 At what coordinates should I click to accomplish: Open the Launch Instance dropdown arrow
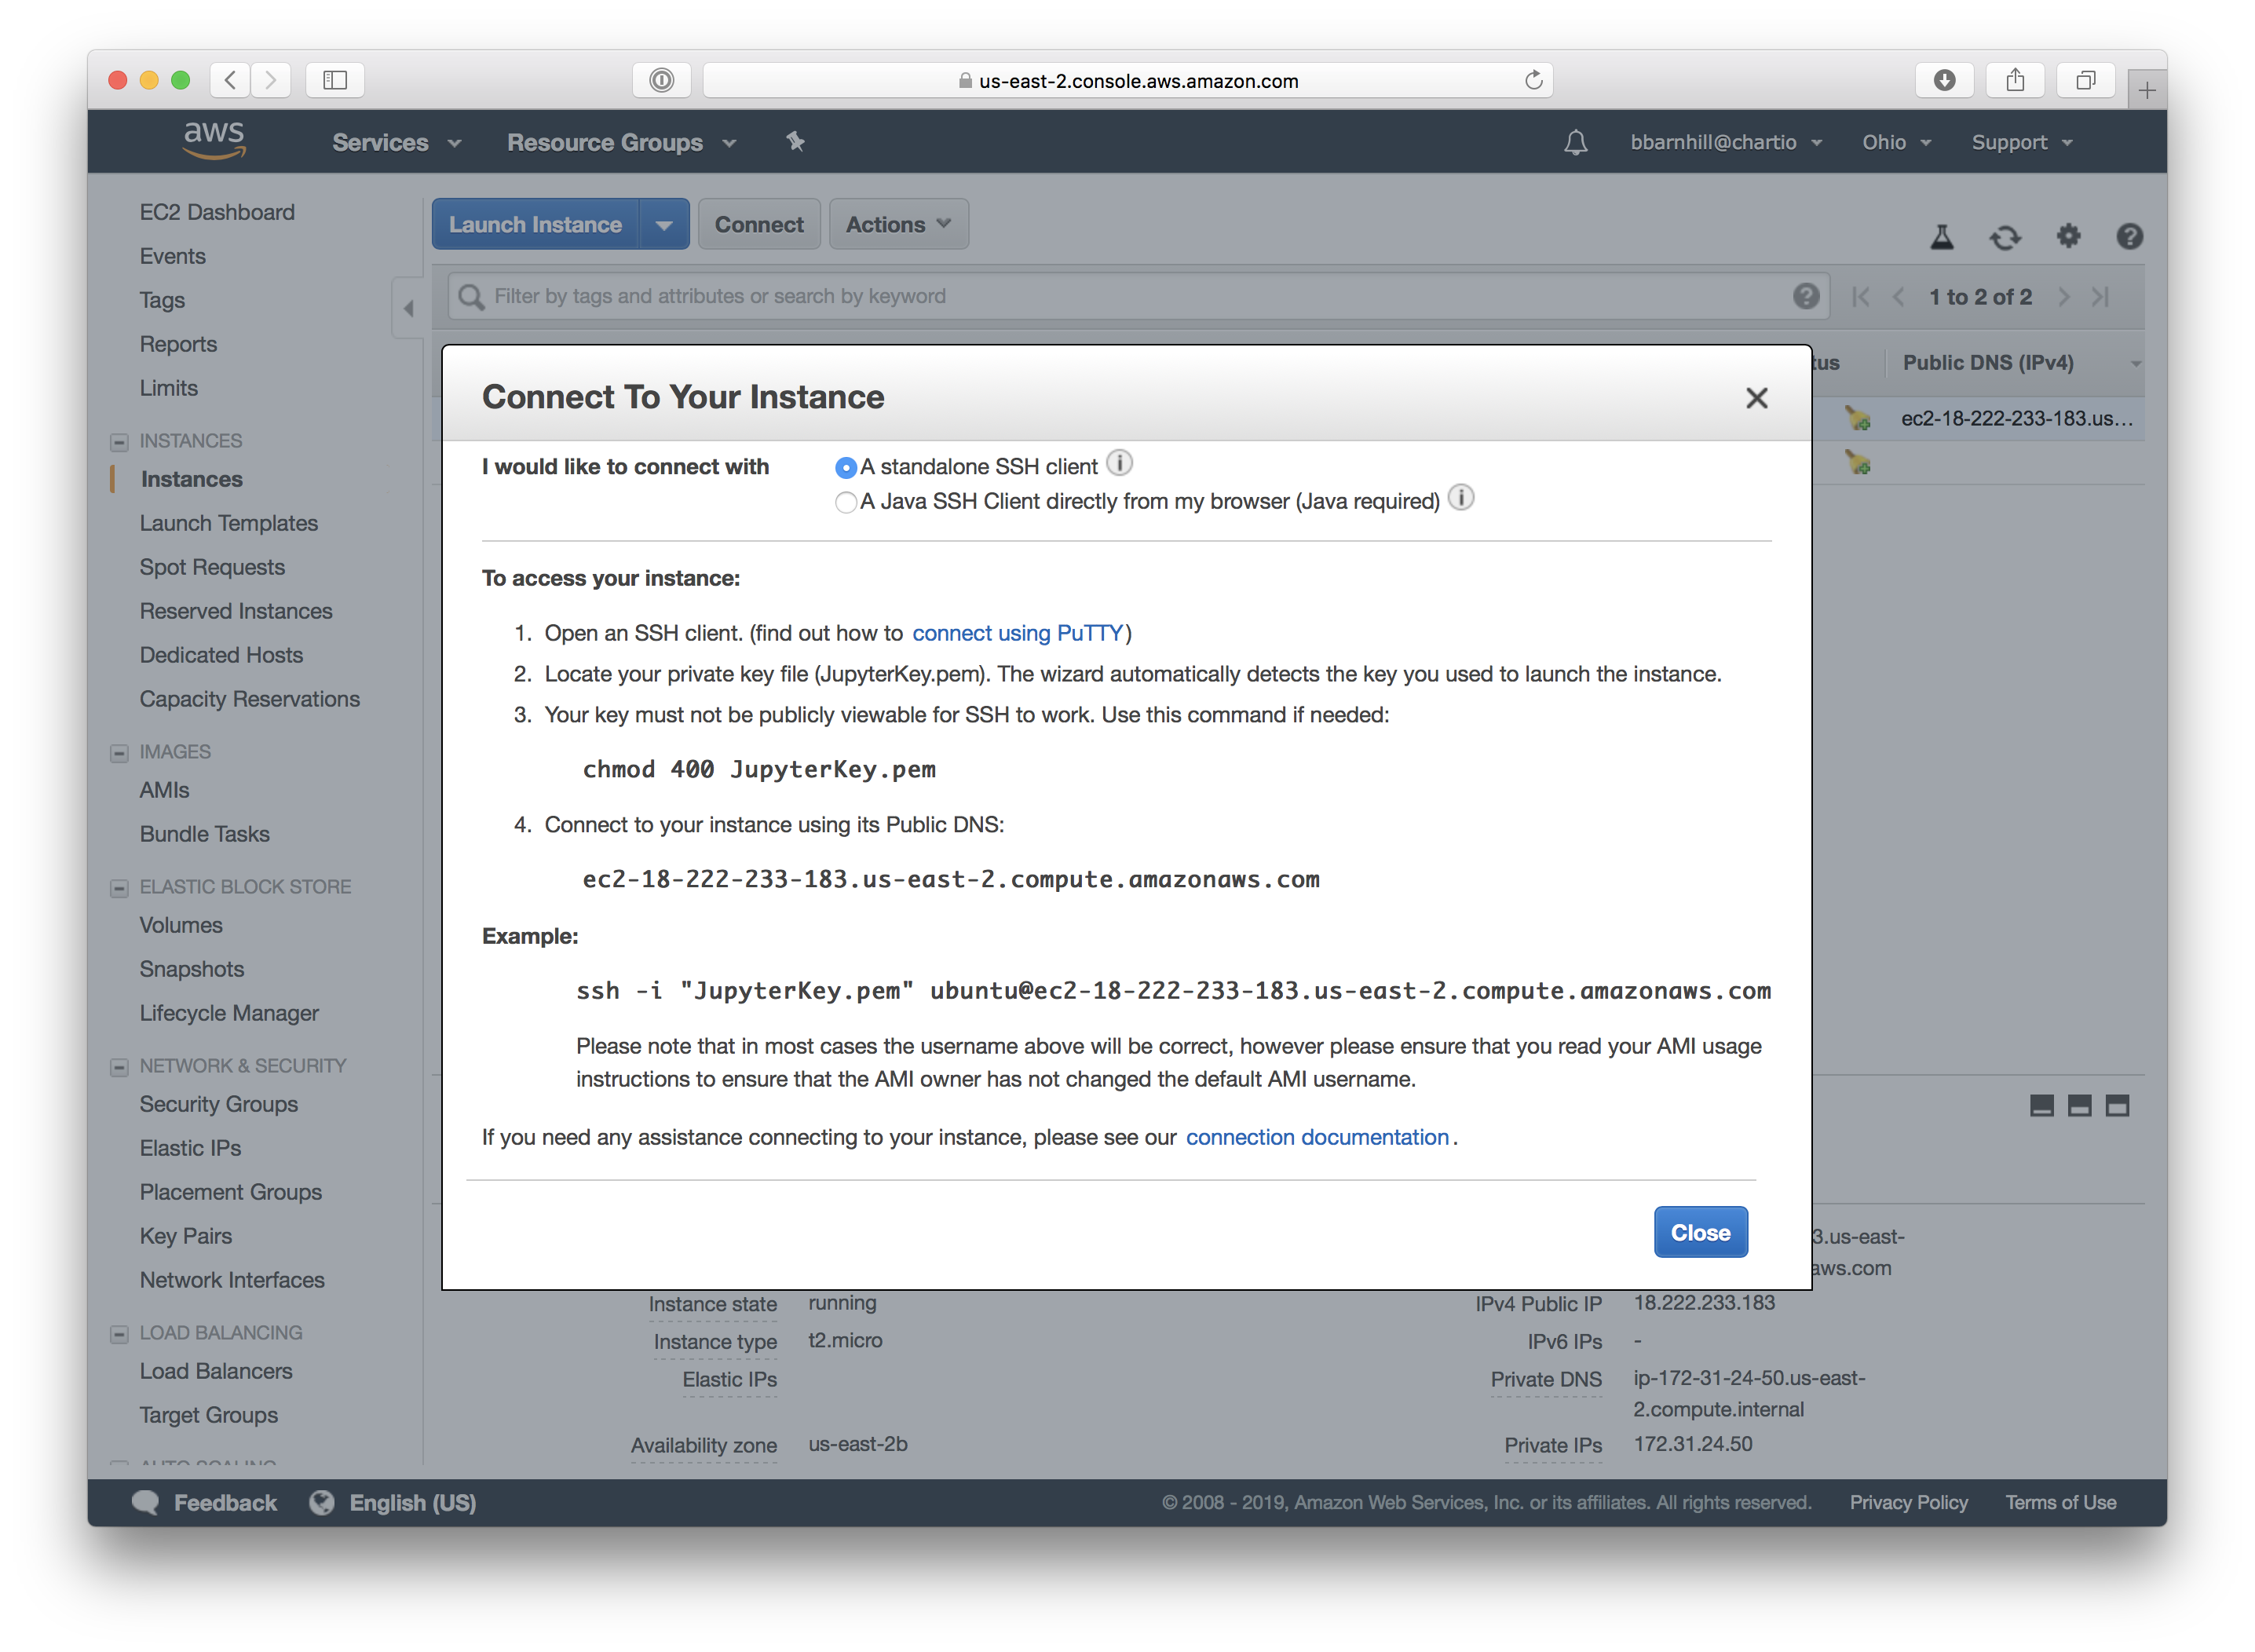[x=664, y=225]
